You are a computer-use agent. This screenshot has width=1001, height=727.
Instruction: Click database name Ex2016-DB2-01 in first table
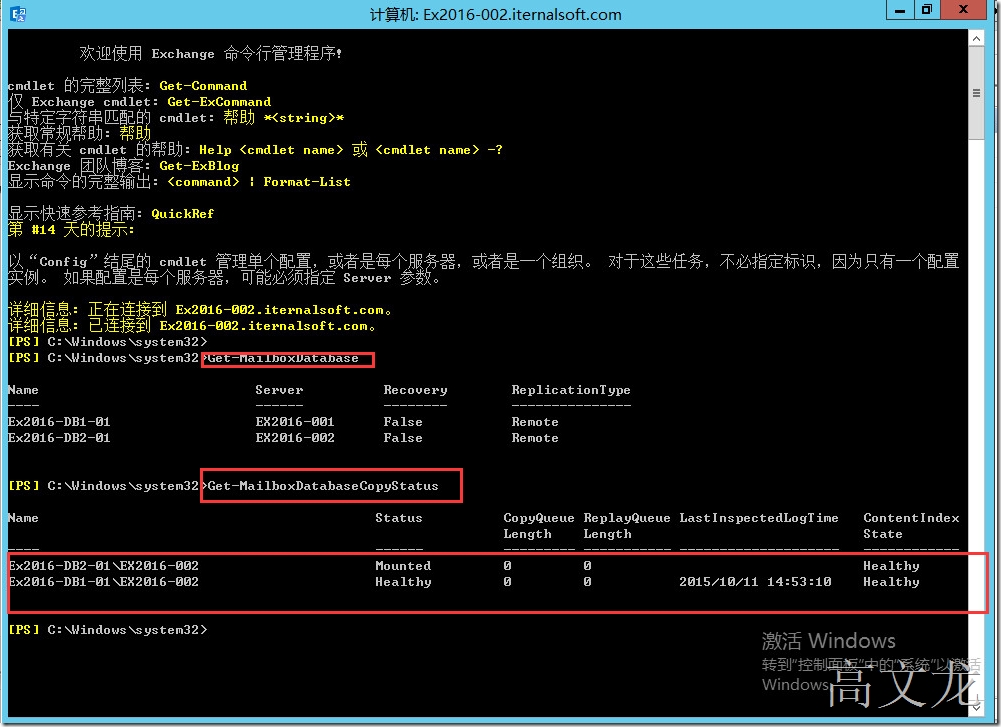click(x=59, y=438)
